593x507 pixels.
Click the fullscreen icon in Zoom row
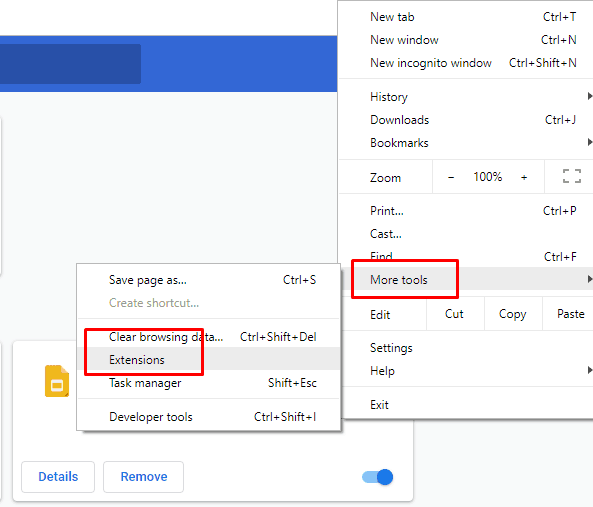tap(571, 177)
